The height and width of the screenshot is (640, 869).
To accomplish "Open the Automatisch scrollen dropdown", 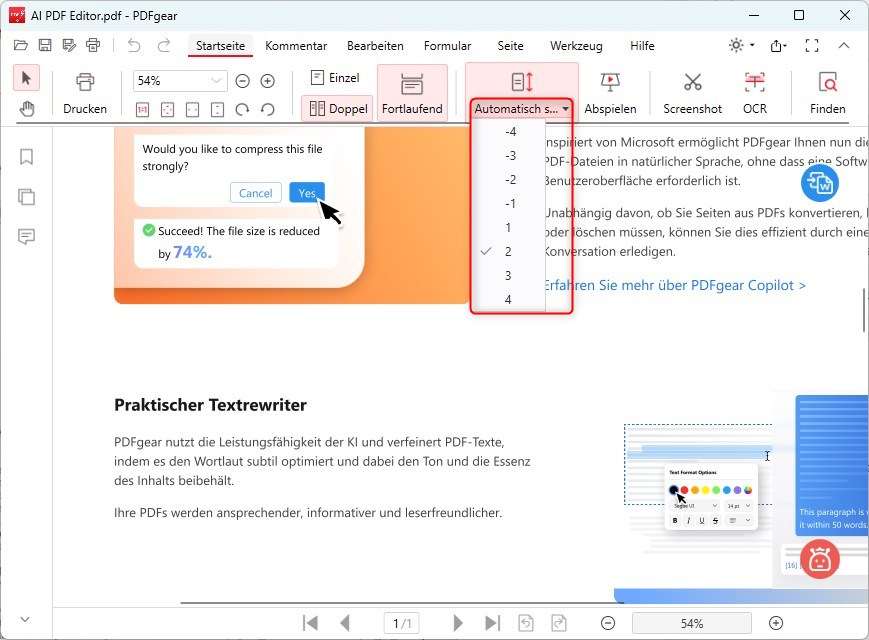I will [522, 109].
